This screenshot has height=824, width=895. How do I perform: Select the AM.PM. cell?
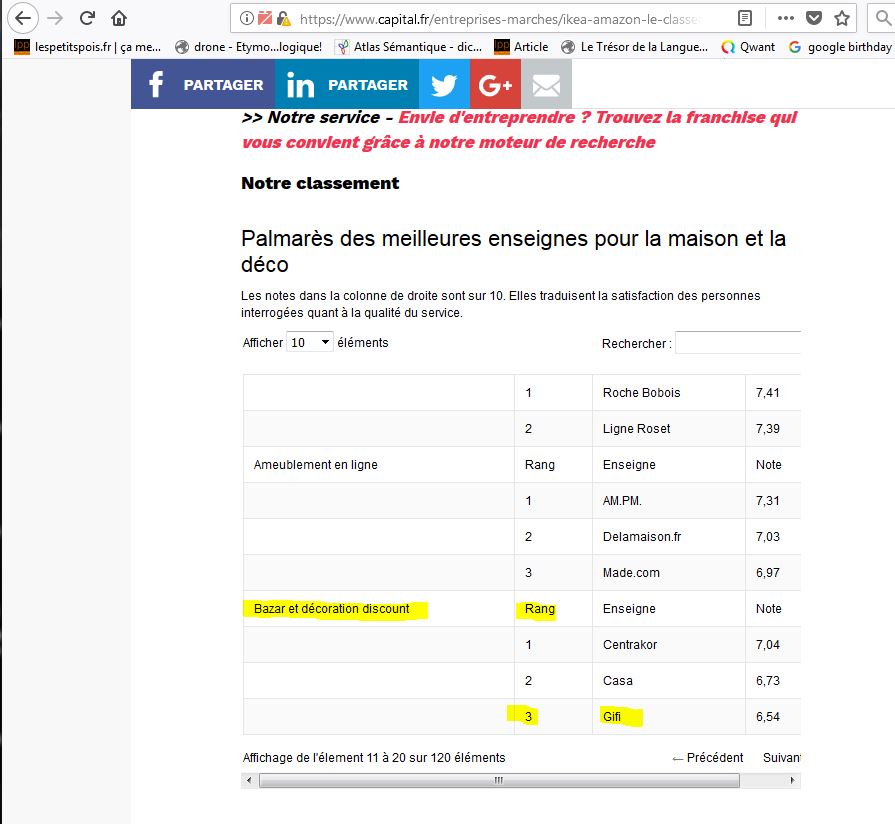click(x=669, y=500)
